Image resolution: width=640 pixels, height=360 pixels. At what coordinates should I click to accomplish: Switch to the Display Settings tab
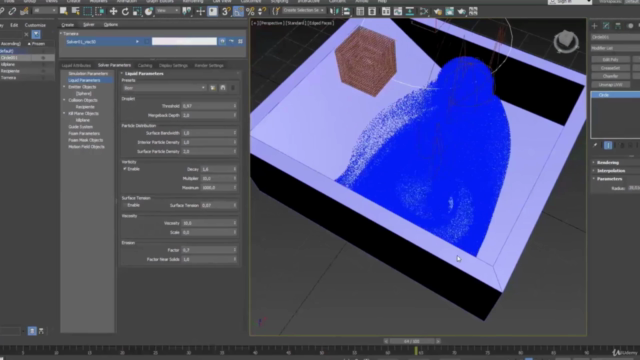(x=173, y=65)
